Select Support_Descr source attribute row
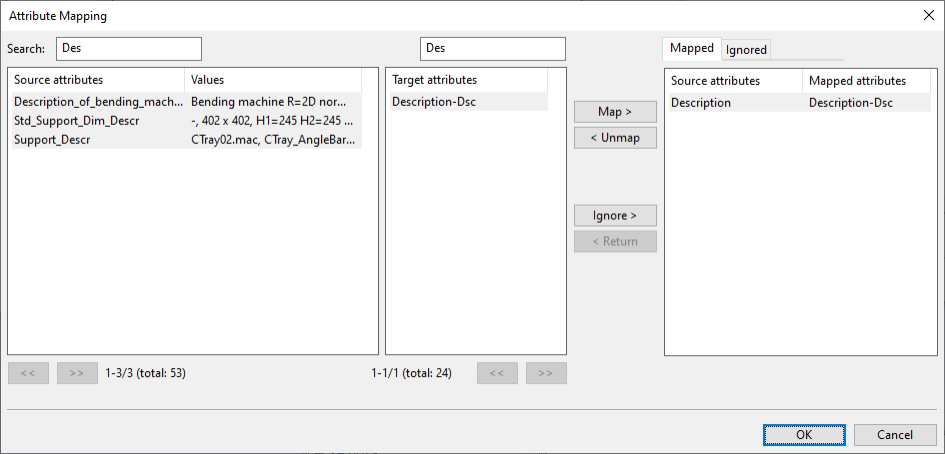Image resolution: width=945 pixels, height=454 pixels. 52,140
